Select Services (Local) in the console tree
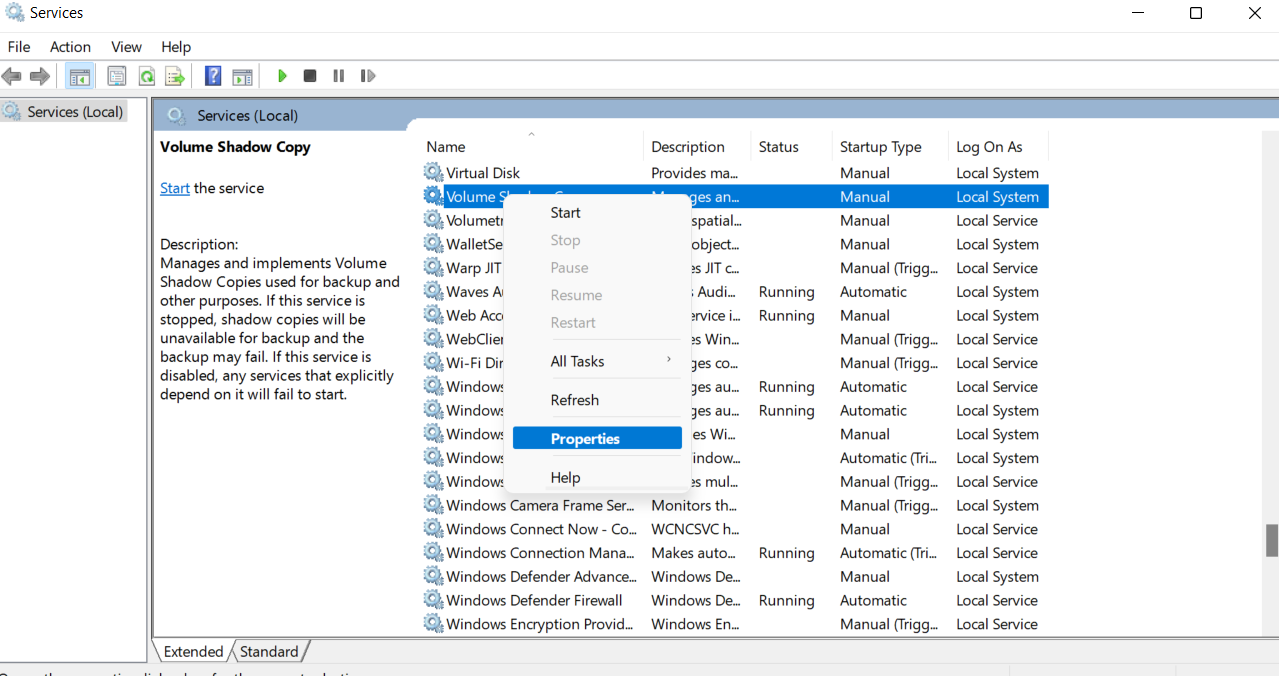The height and width of the screenshot is (676, 1279). click(x=75, y=112)
